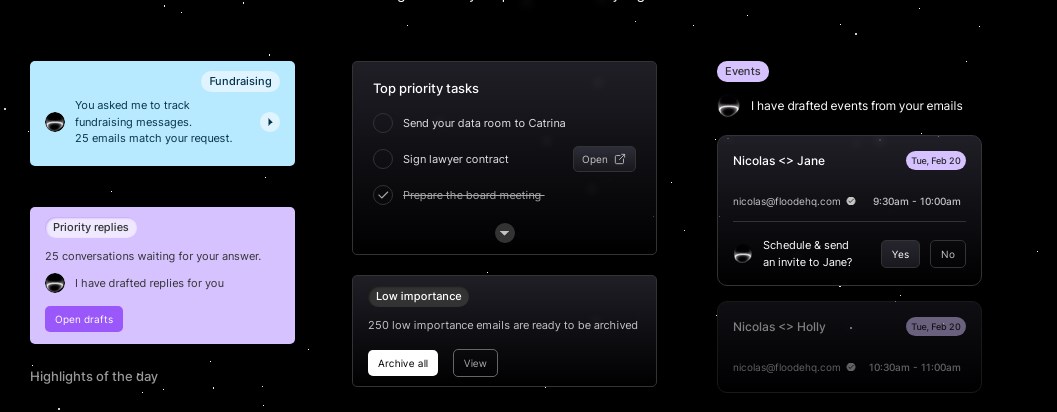Click the Priority replies tag
The height and width of the screenshot is (412, 1057).
point(91,227)
